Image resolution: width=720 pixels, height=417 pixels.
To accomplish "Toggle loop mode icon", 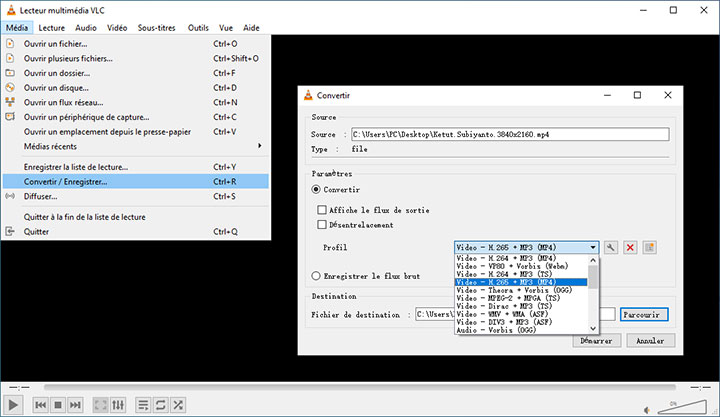I will click(x=160, y=405).
